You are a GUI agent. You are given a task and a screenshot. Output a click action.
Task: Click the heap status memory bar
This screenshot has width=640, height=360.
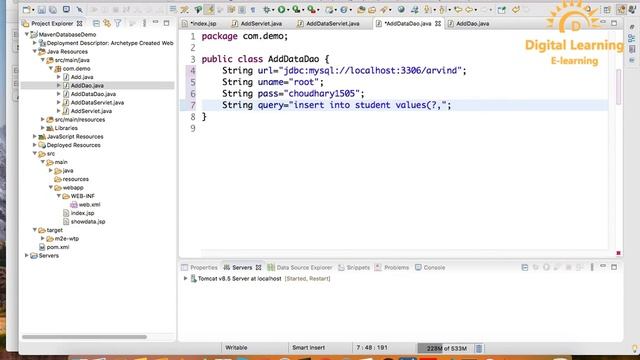[x=446, y=348]
